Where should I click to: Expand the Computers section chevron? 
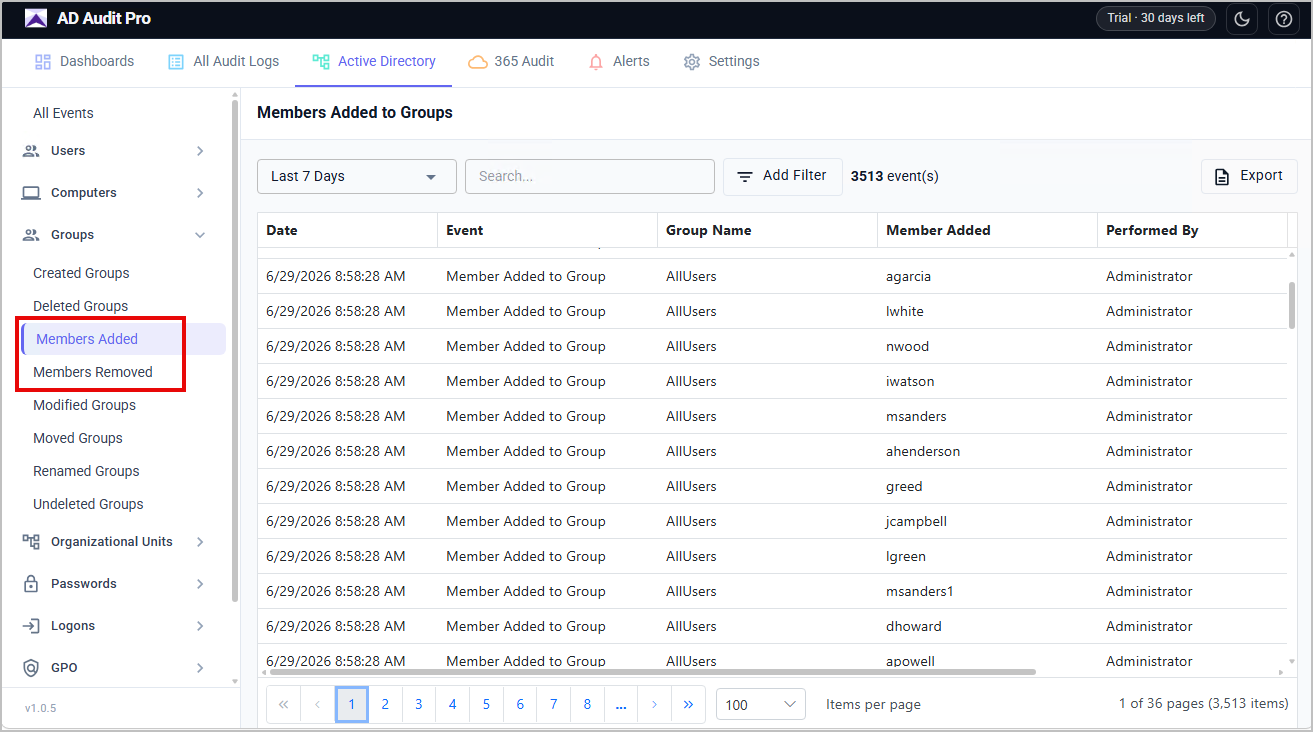click(x=200, y=193)
